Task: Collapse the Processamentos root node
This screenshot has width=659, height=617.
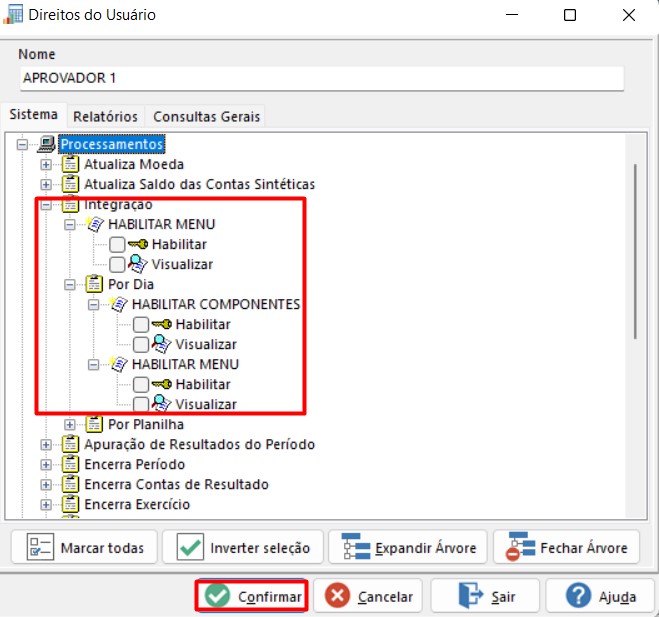Action: click(x=22, y=145)
